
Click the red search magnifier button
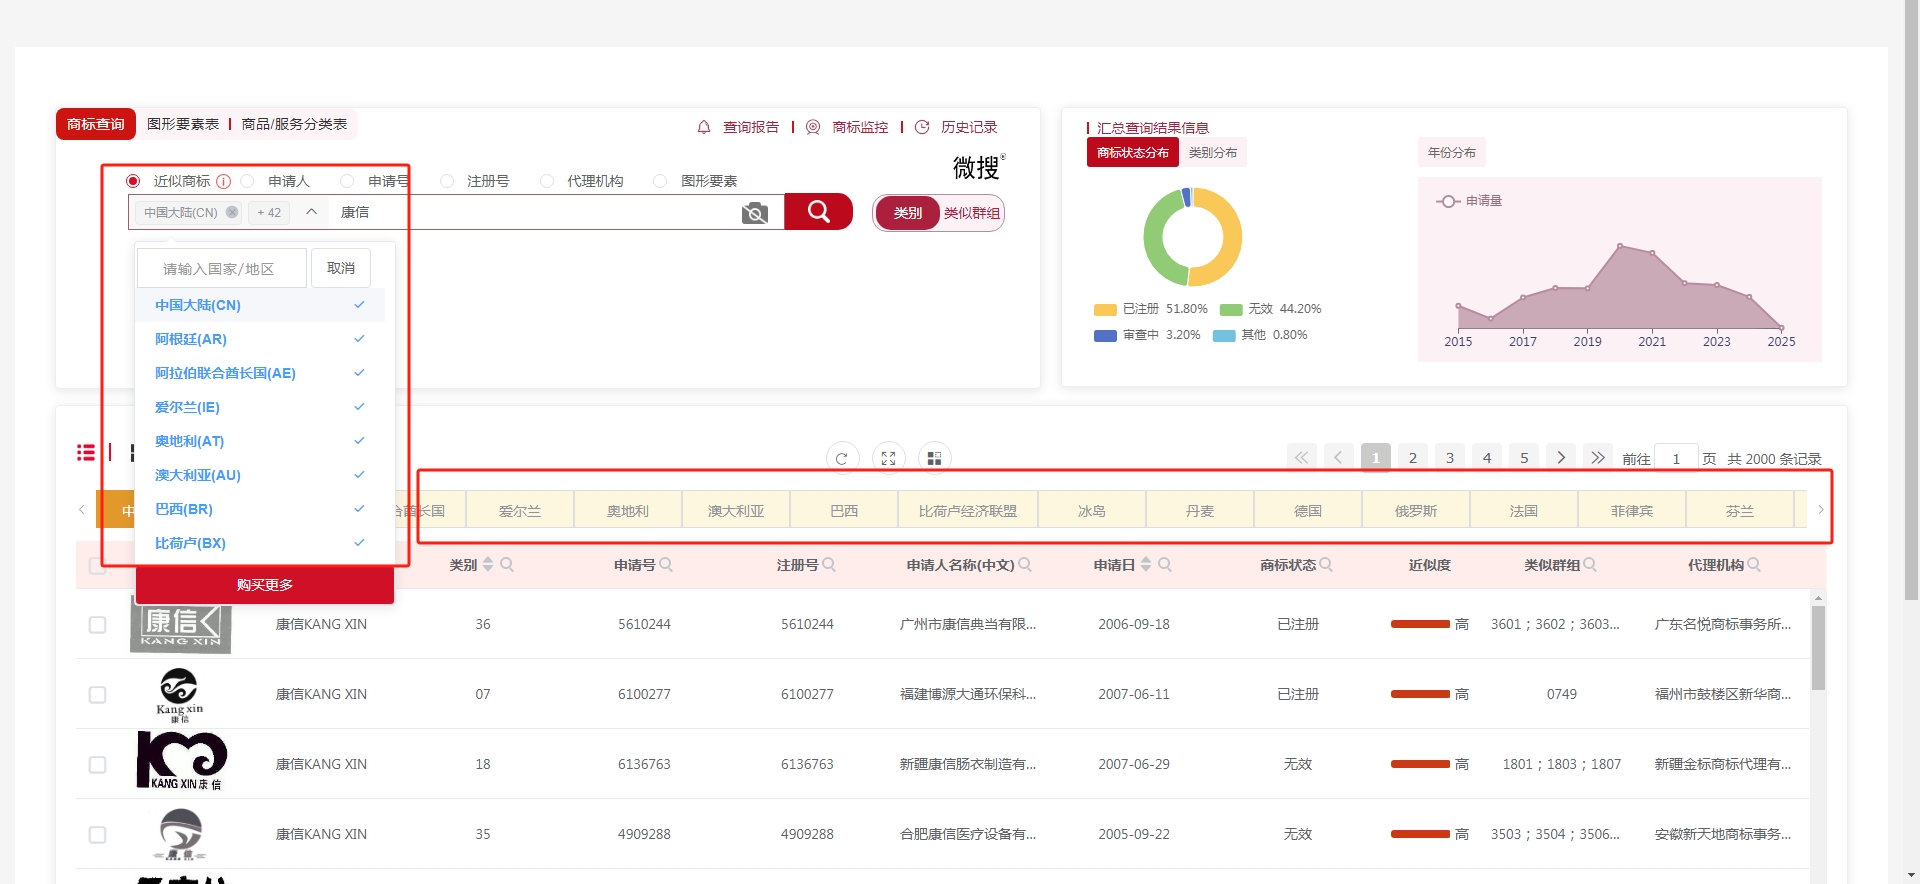tap(818, 212)
